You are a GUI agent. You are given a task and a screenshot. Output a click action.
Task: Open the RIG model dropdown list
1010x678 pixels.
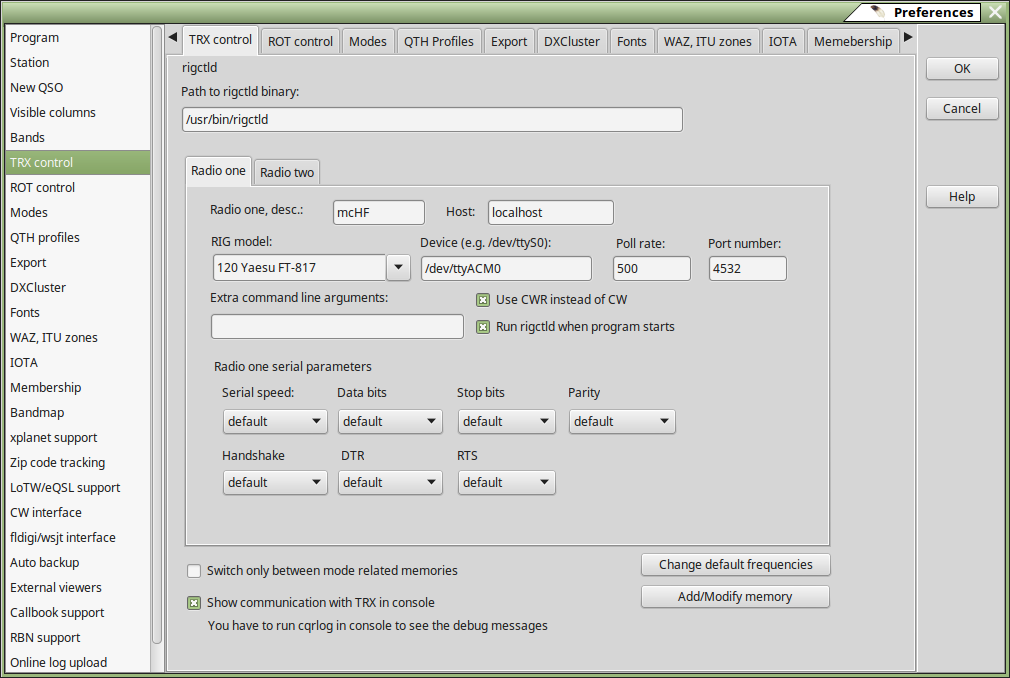pos(398,268)
